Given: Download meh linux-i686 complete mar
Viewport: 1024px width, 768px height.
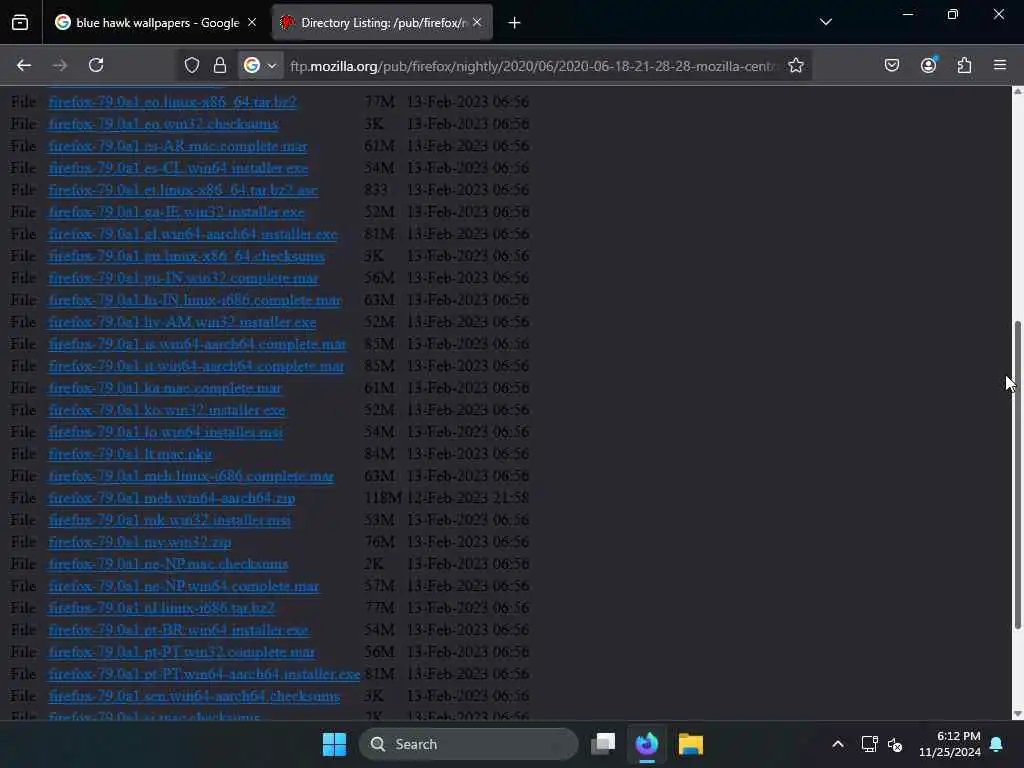Looking at the screenshot, I should pos(191,476).
